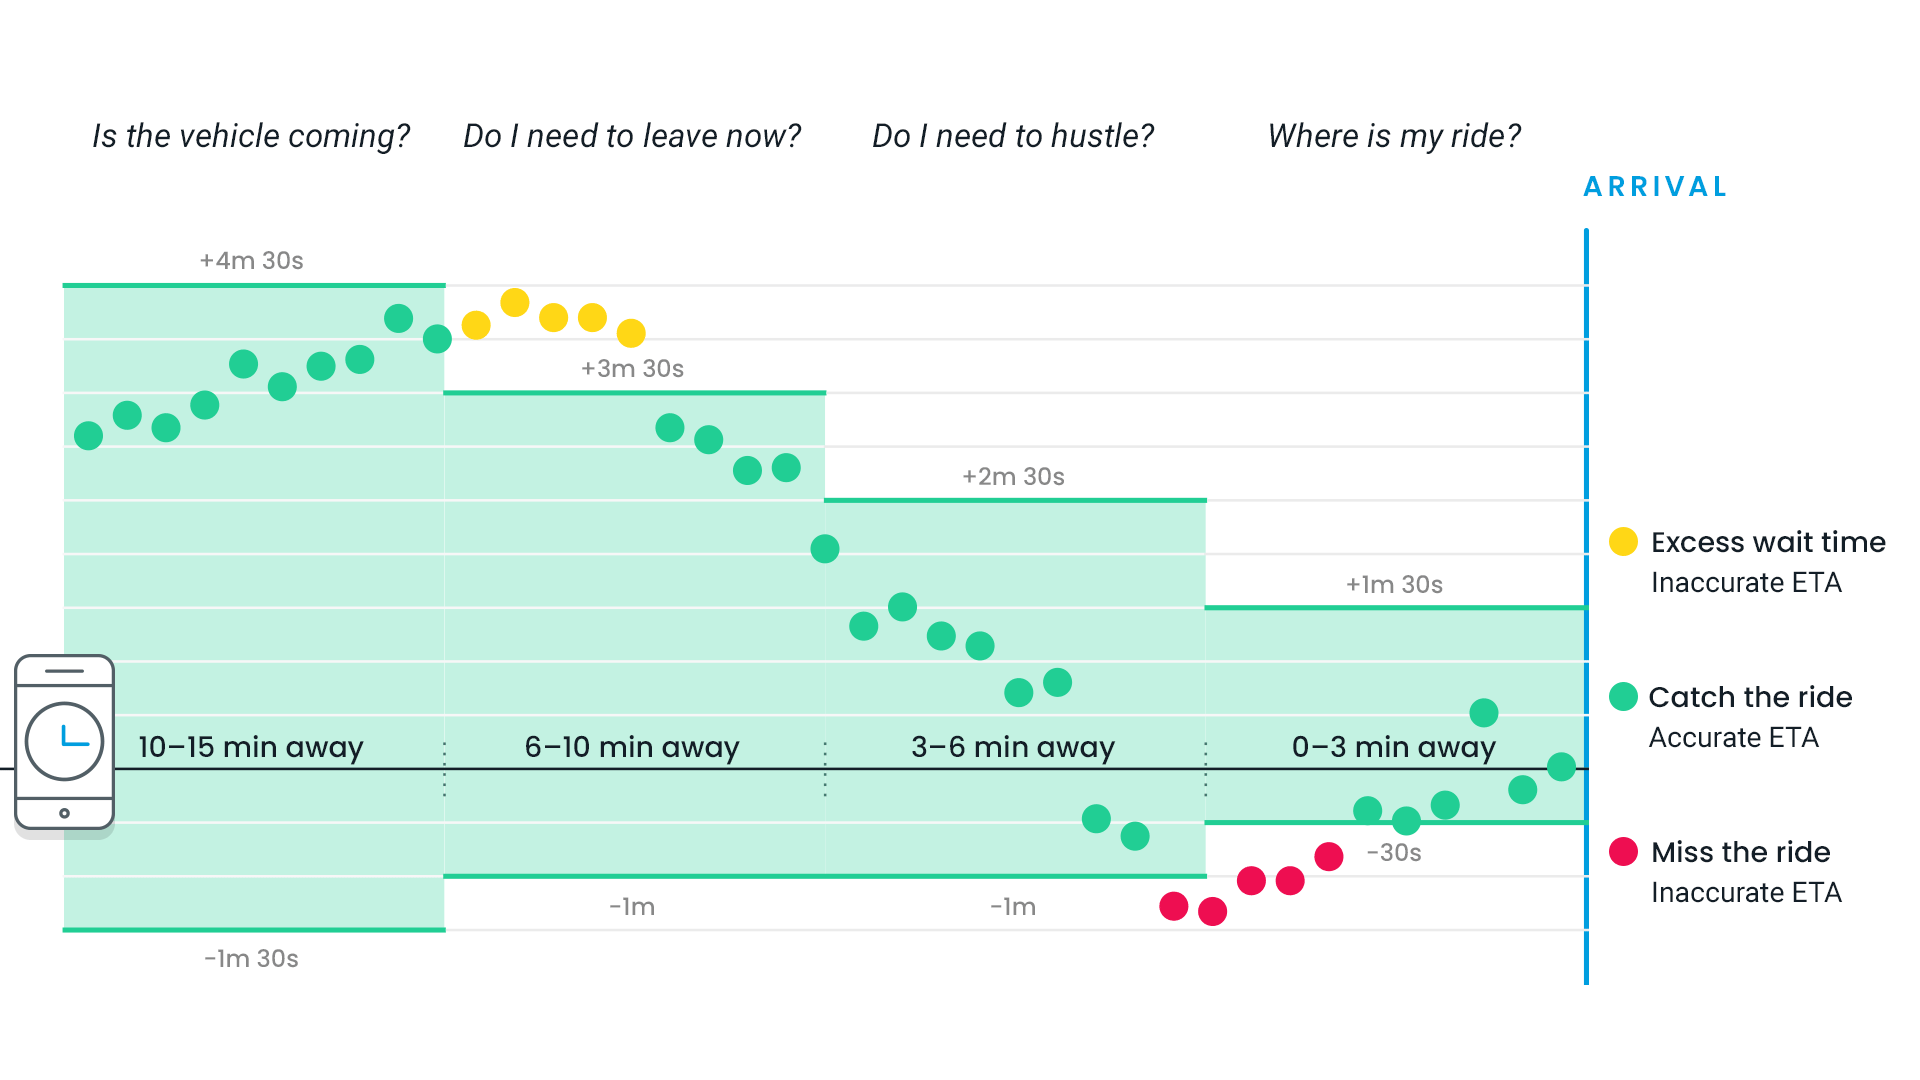Click the +3m 30s threshold label
Screen dimensions: 1920x1080
pyautogui.click(x=632, y=369)
